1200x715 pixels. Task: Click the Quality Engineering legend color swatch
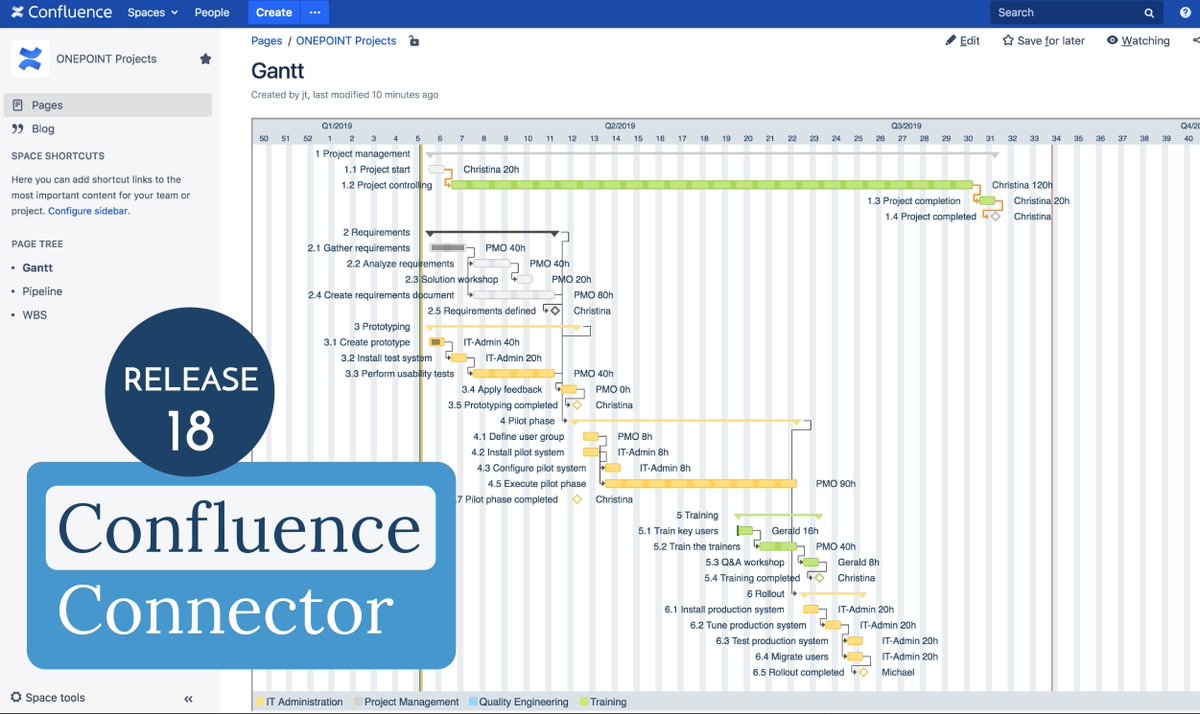(x=473, y=702)
